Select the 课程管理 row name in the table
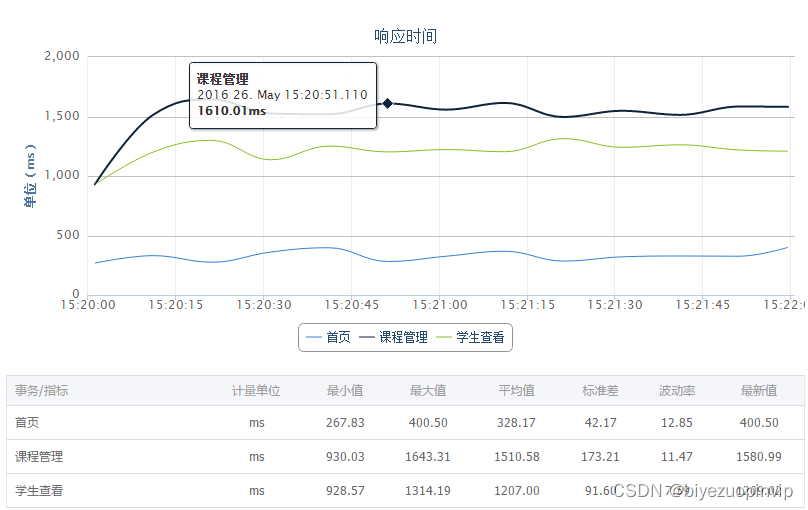Viewport: 808px width, 510px height. 39,456
